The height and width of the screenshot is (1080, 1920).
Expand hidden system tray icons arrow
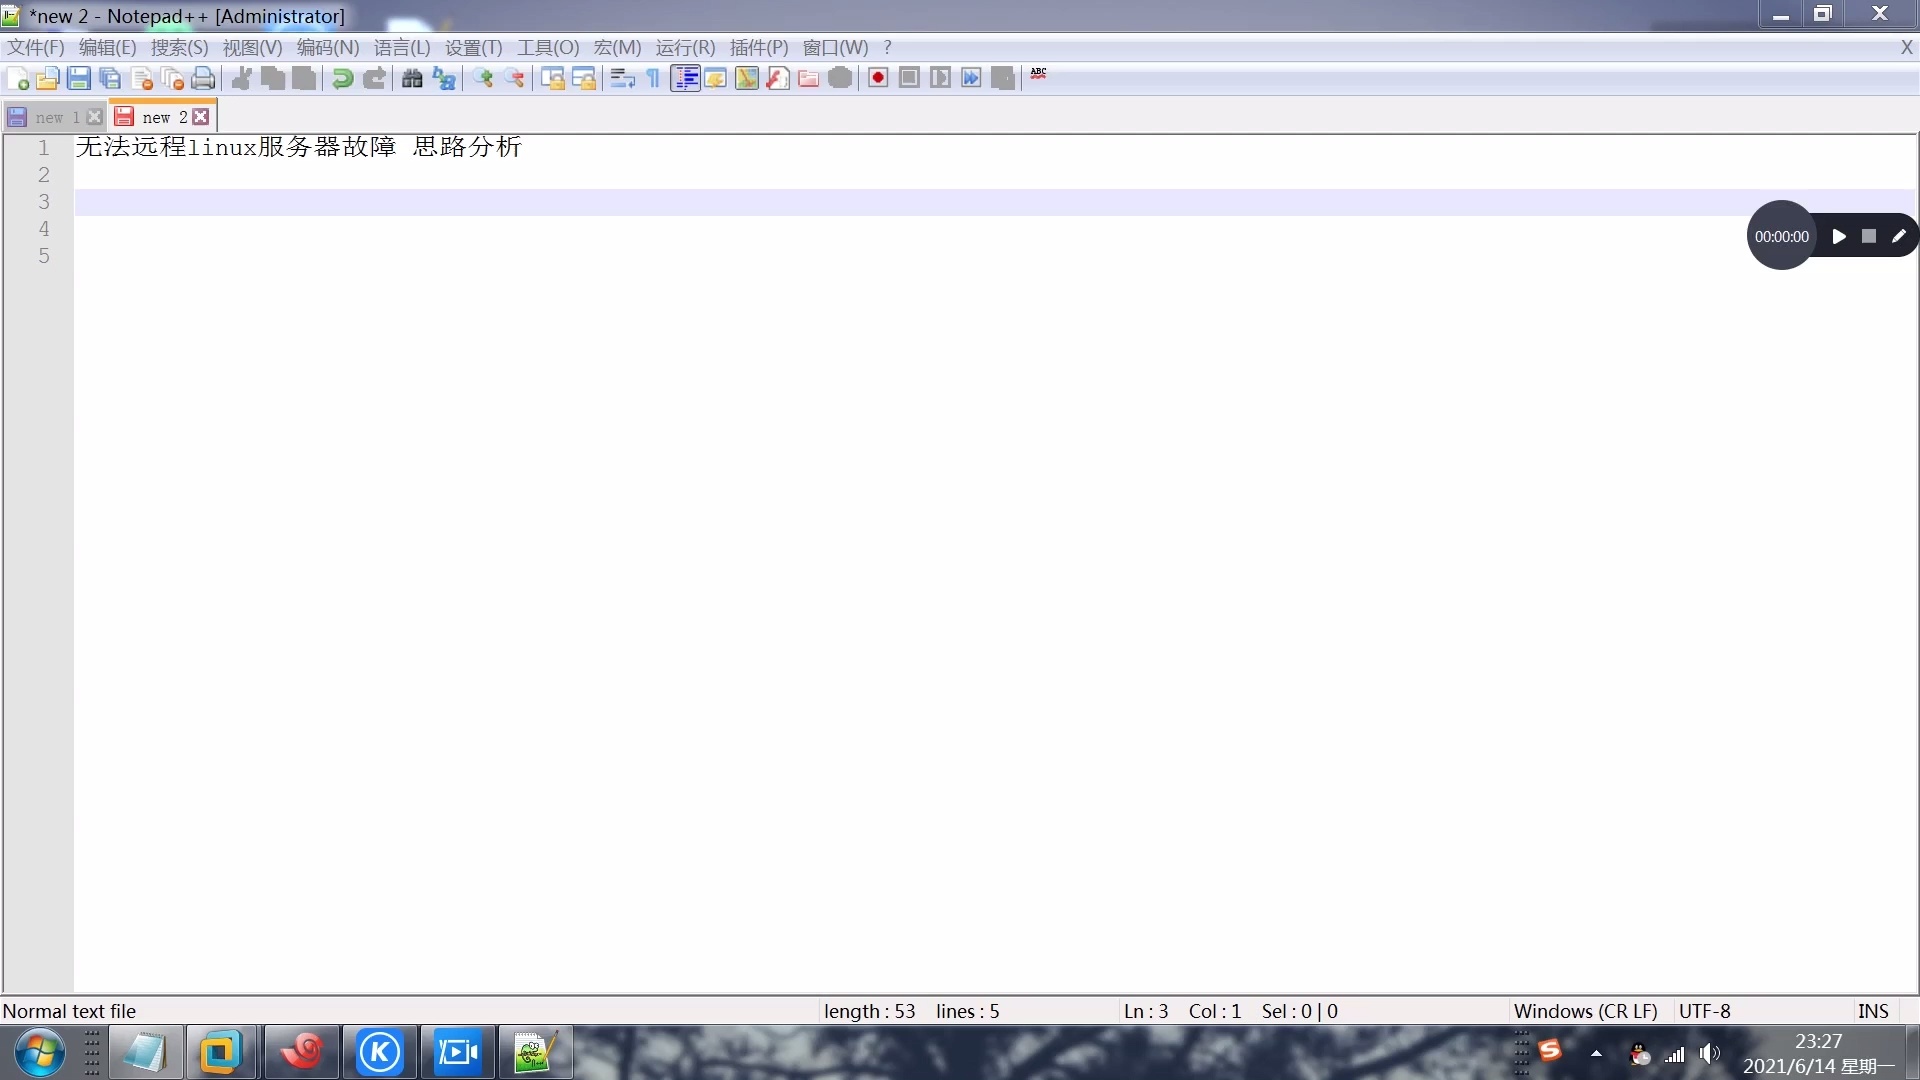[x=1596, y=1053]
